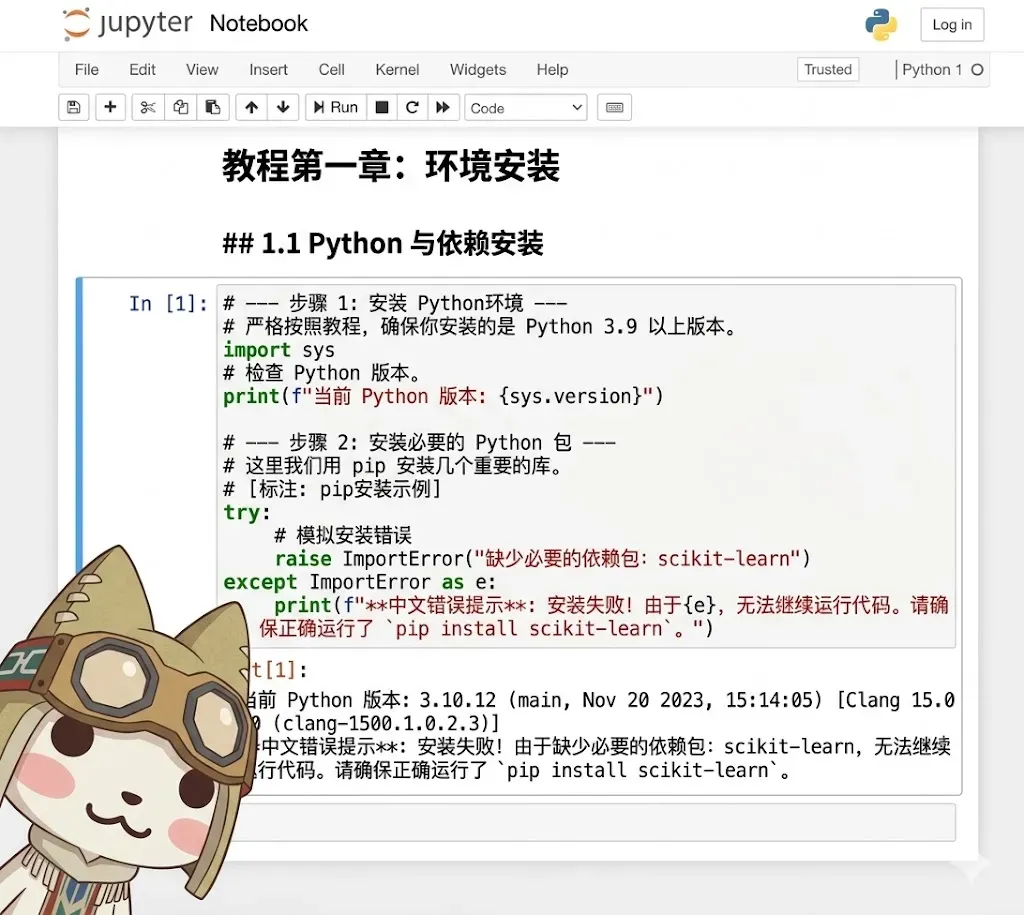
Task: Click subheading ## 1.1 Python 与依赖安装
Action: coord(383,244)
